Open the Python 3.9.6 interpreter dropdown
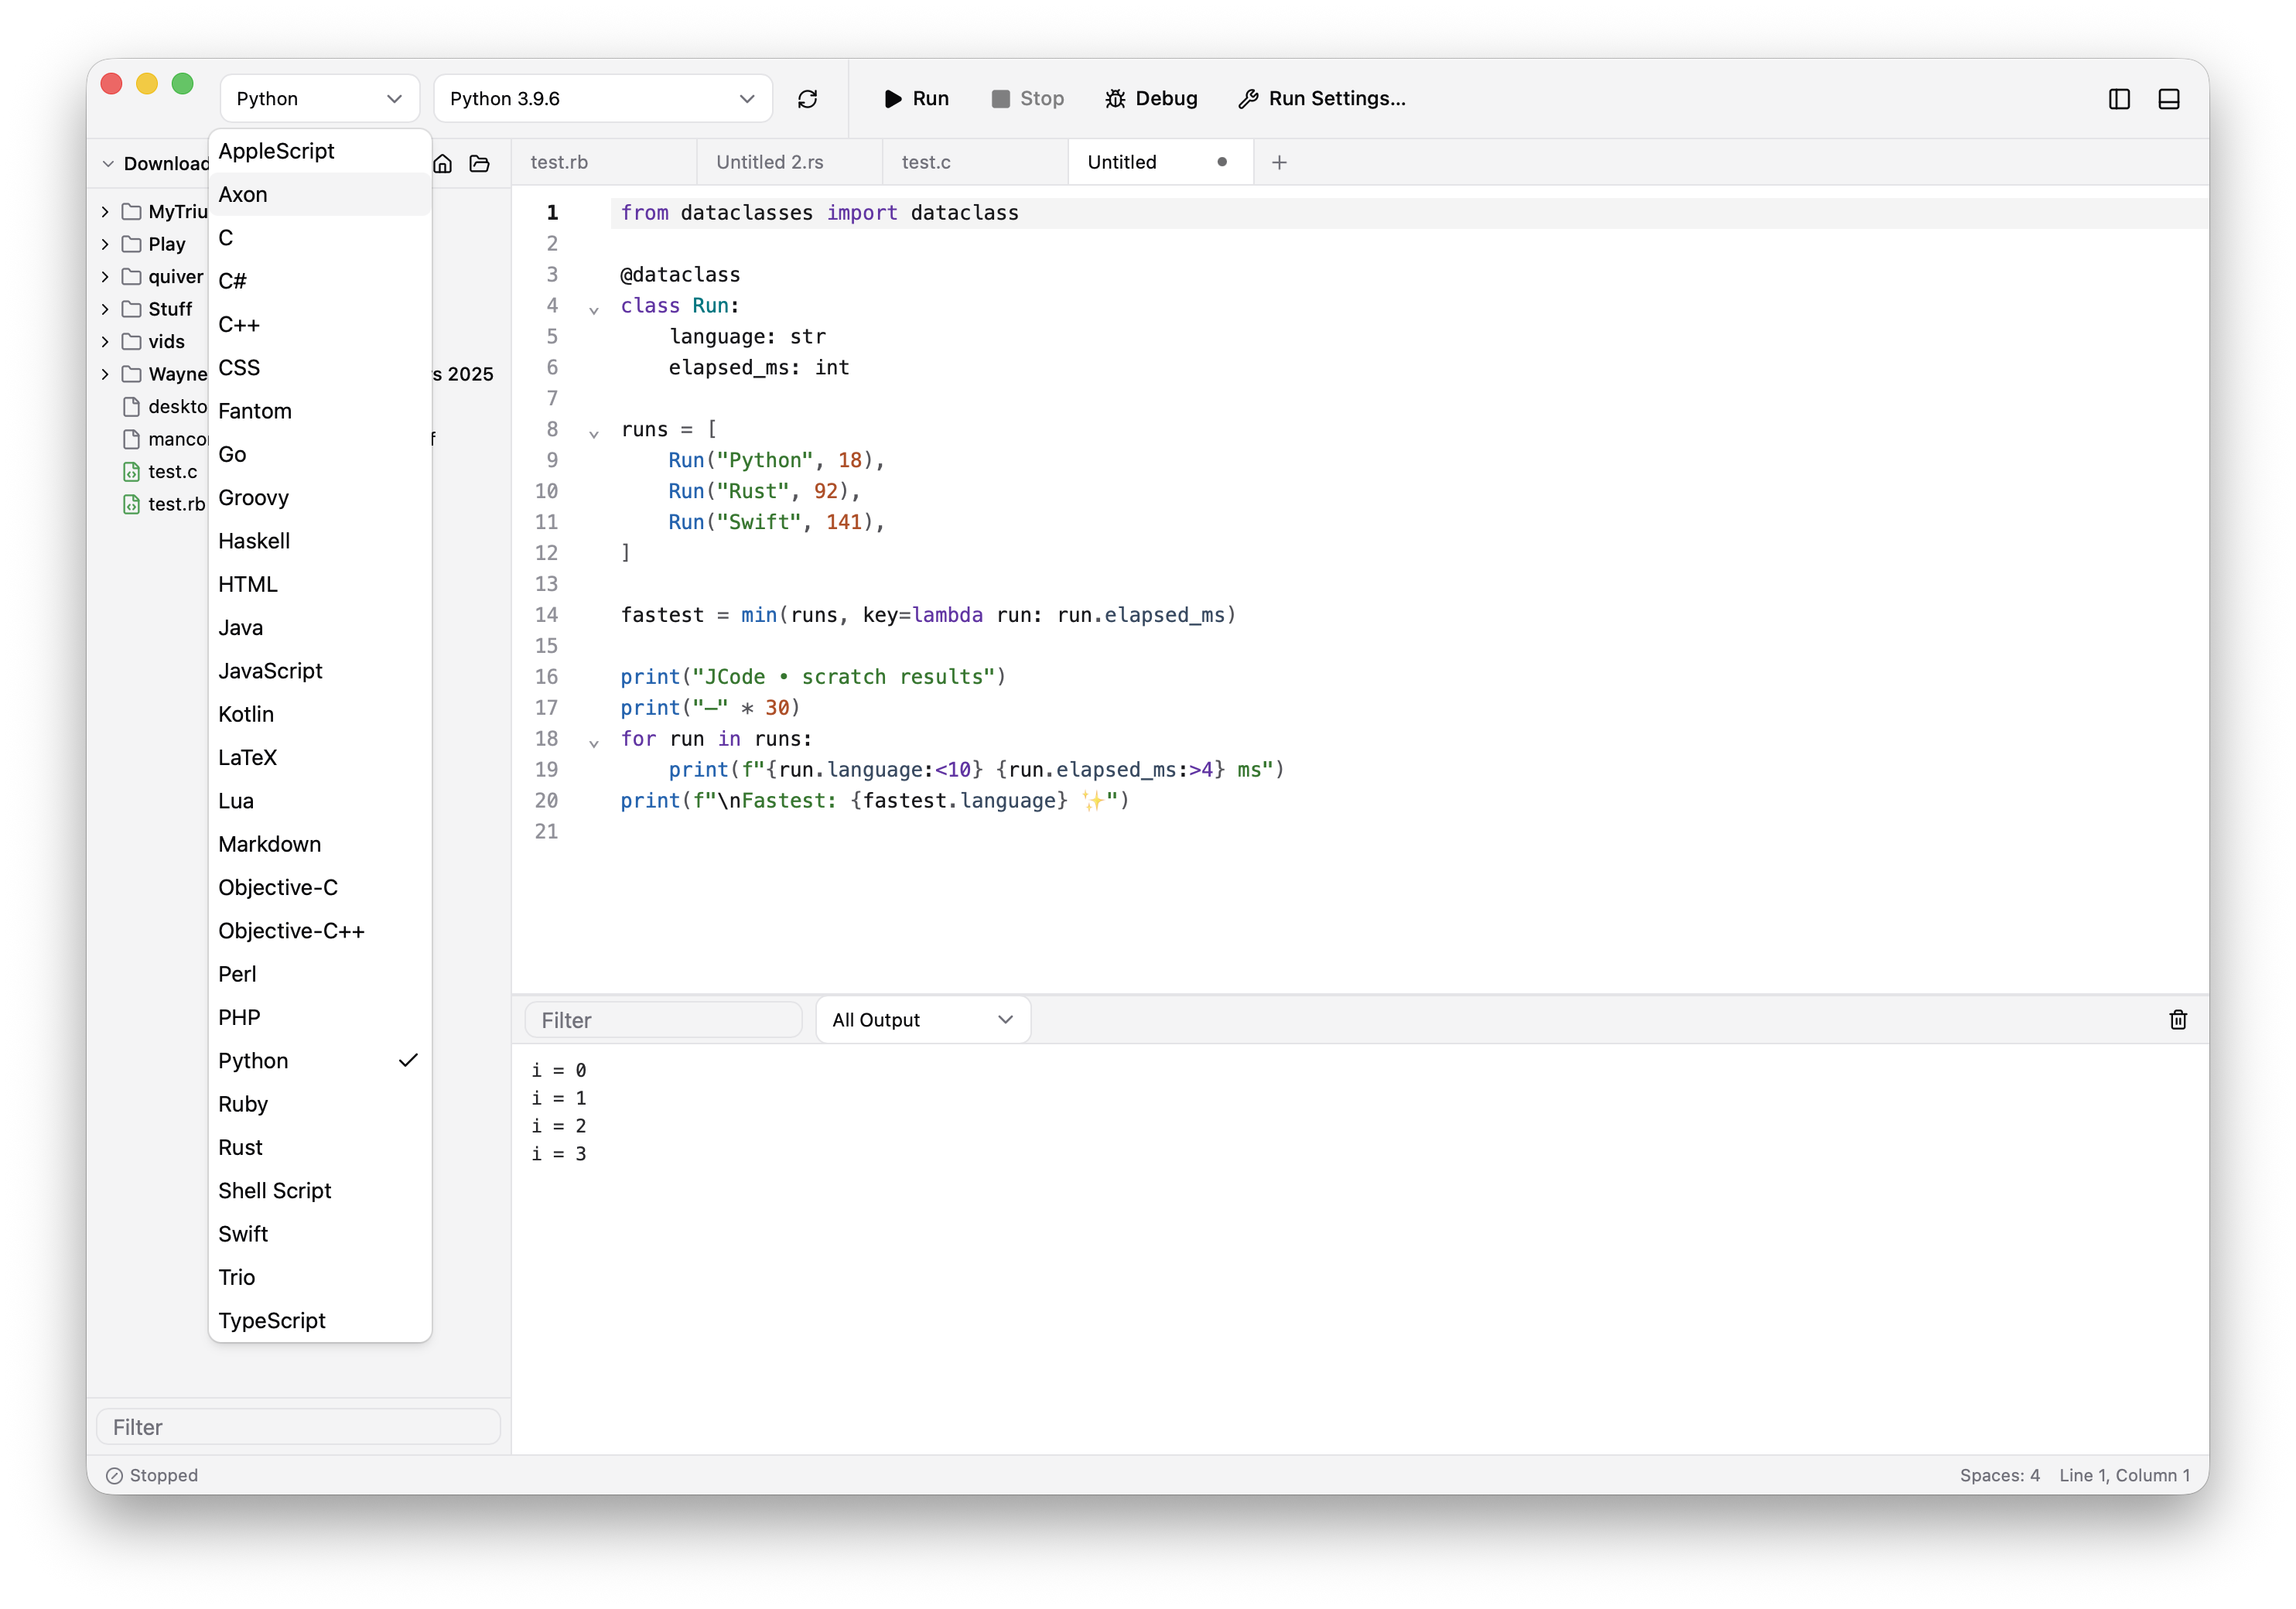 click(602, 99)
